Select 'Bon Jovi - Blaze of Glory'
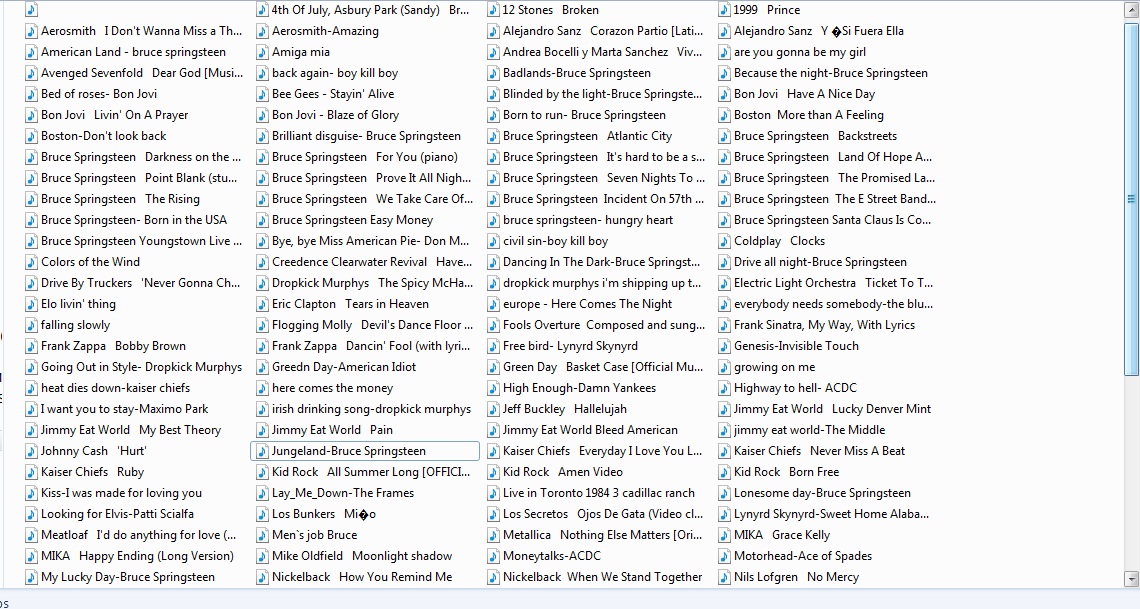Viewport: 1140px width, 609px height. click(335, 116)
